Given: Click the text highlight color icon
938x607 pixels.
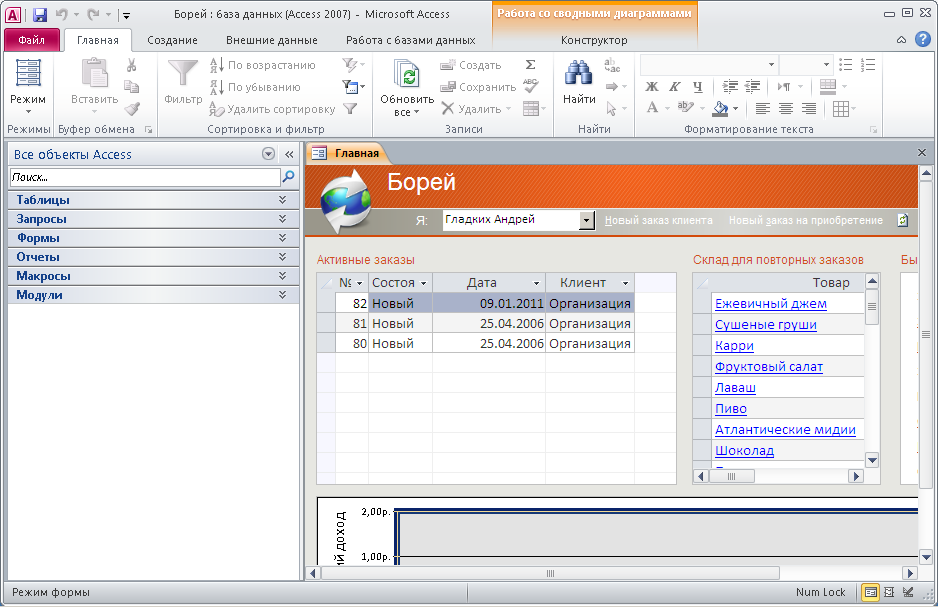Looking at the screenshot, I should coord(686,108).
